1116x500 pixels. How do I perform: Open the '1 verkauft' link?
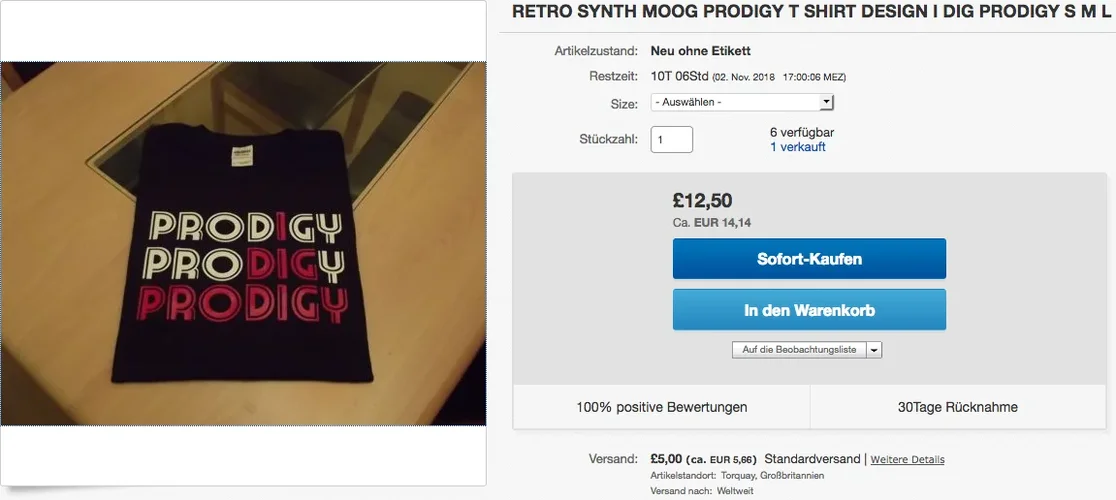click(797, 147)
